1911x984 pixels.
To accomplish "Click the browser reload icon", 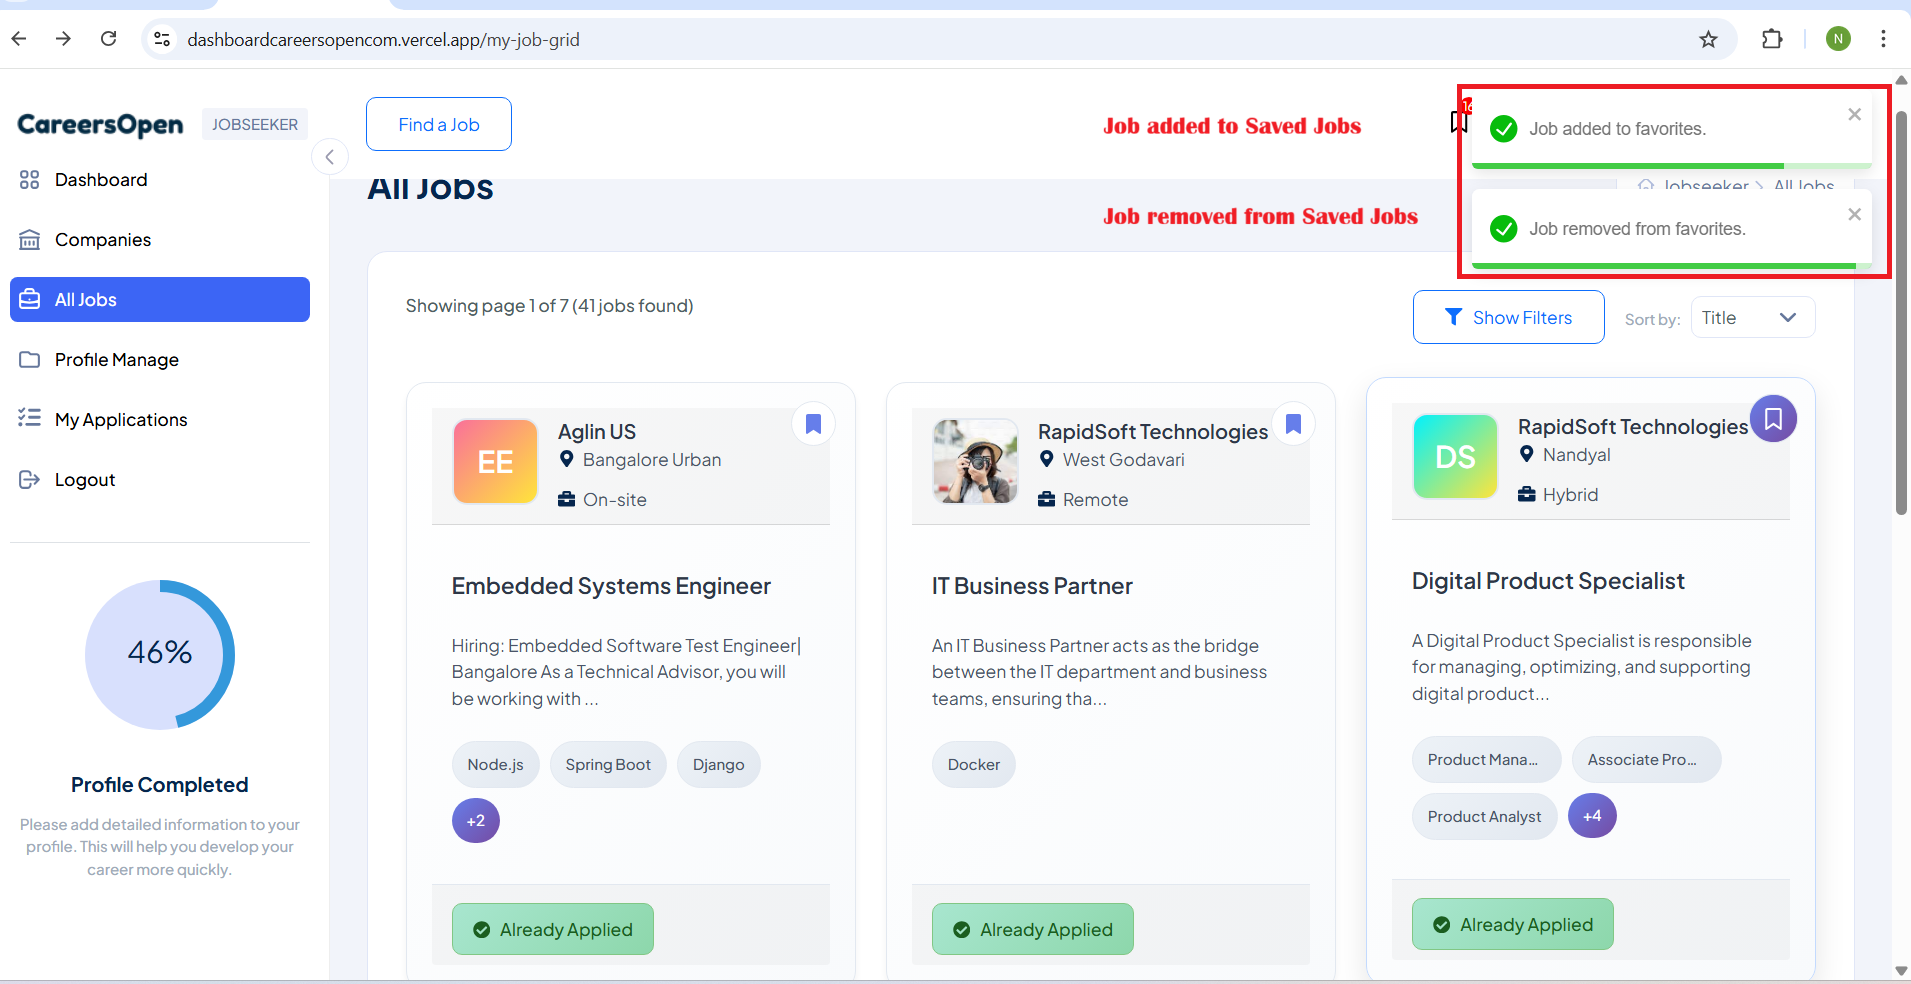I will (x=109, y=39).
